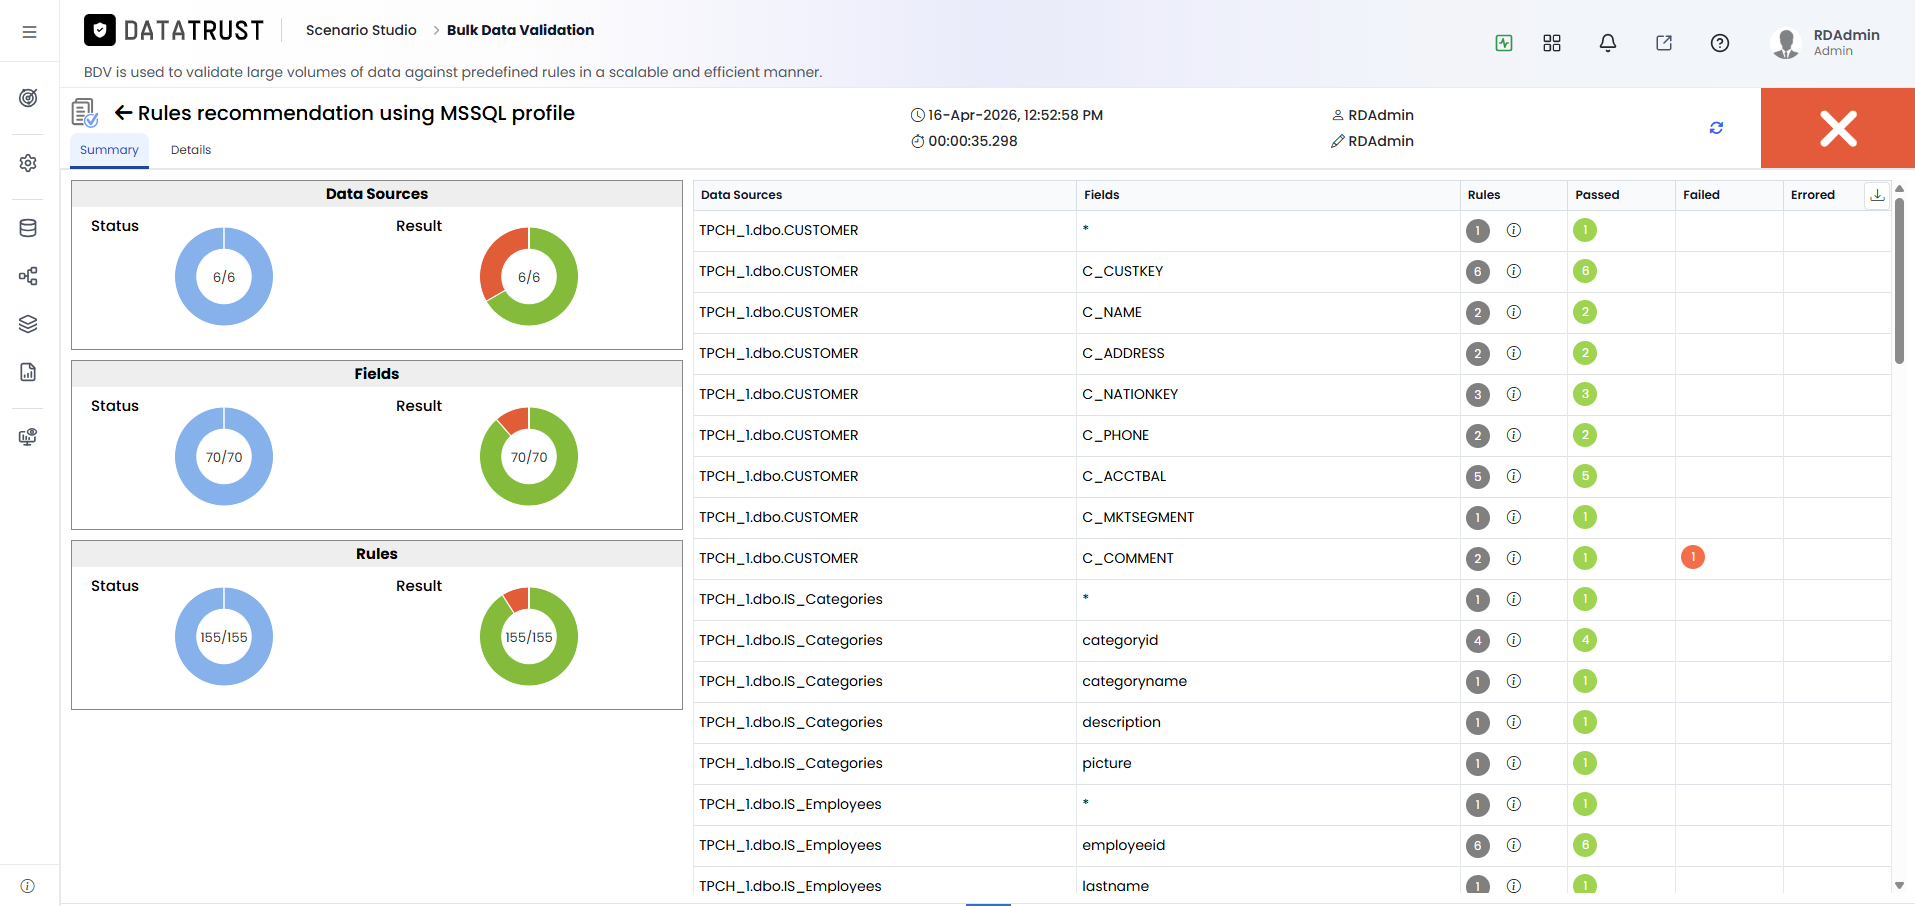Open the settings gear in sidebar
This screenshot has width=1915, height=906.
point(28,163)
